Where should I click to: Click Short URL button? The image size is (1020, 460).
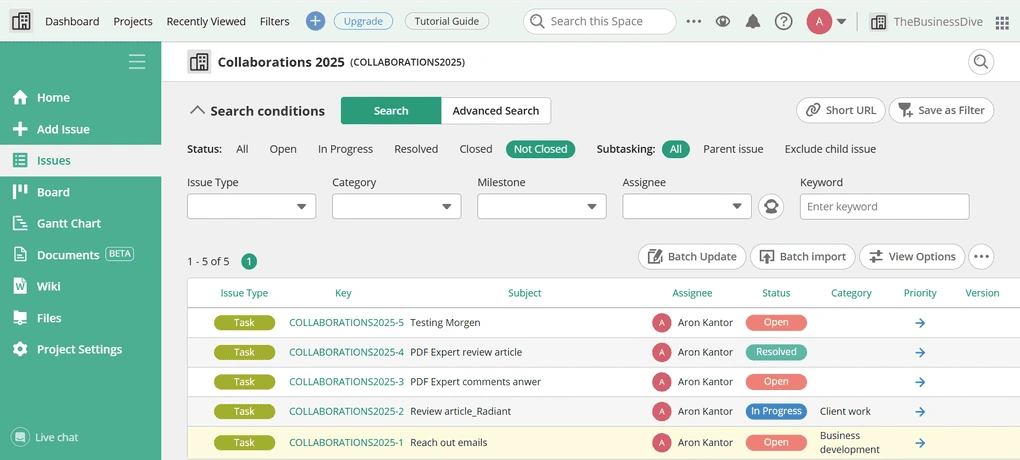pyautogui.click(x=840, y=110)
